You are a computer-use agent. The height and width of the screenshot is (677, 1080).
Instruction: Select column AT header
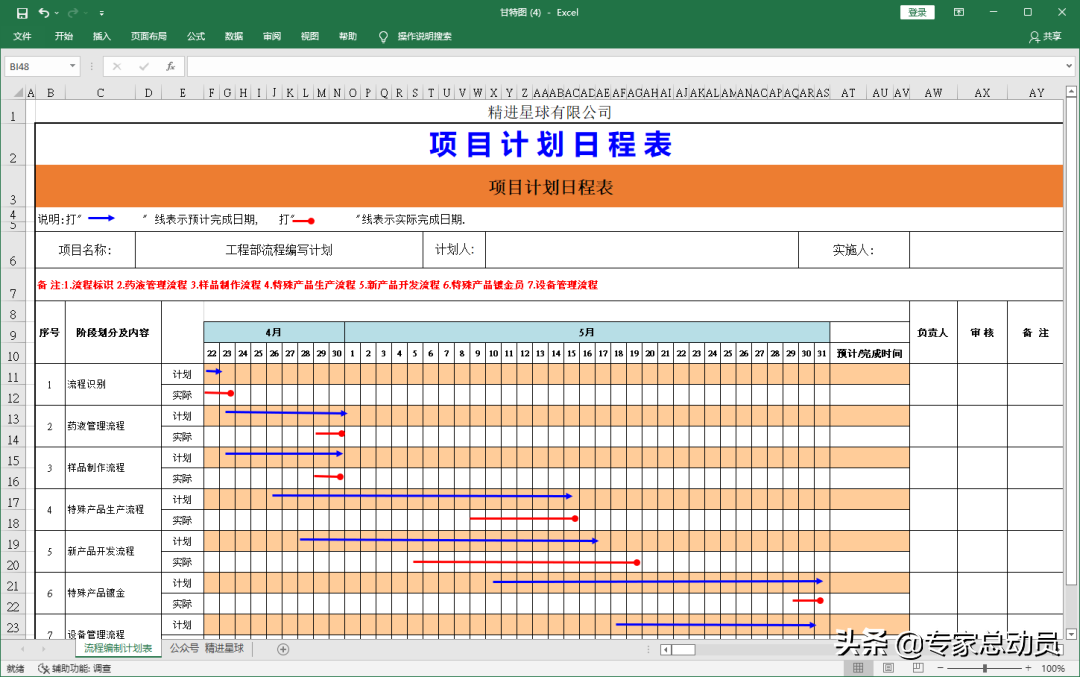click(849, 92)
